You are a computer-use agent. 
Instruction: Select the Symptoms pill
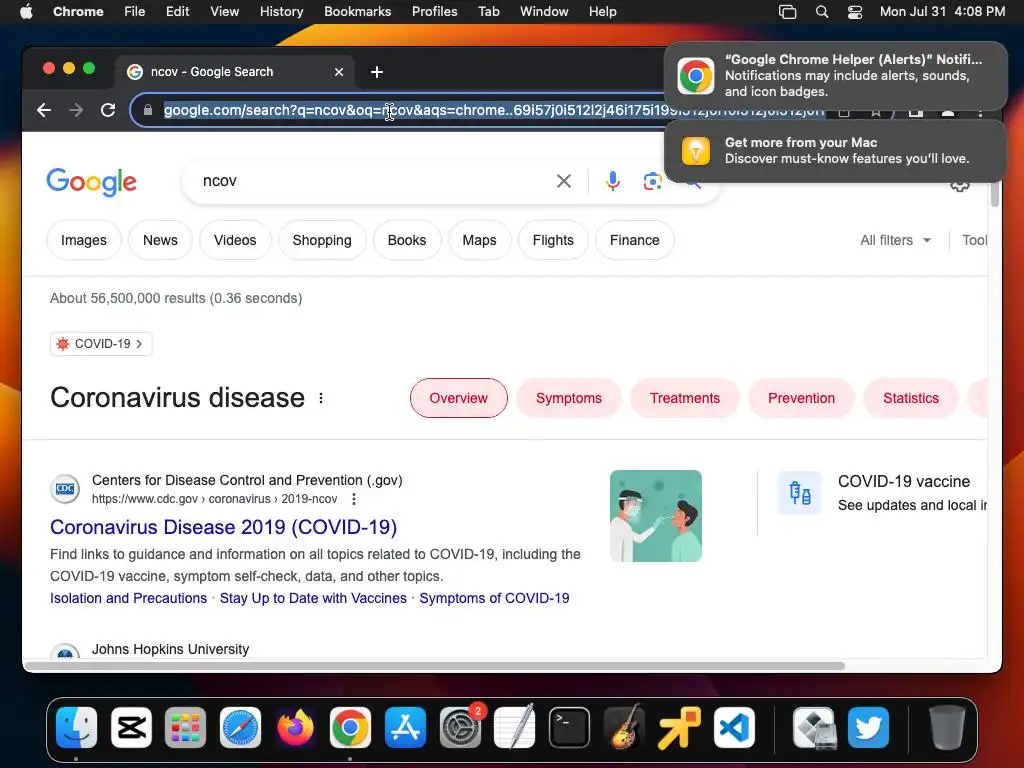coord(569,398)
